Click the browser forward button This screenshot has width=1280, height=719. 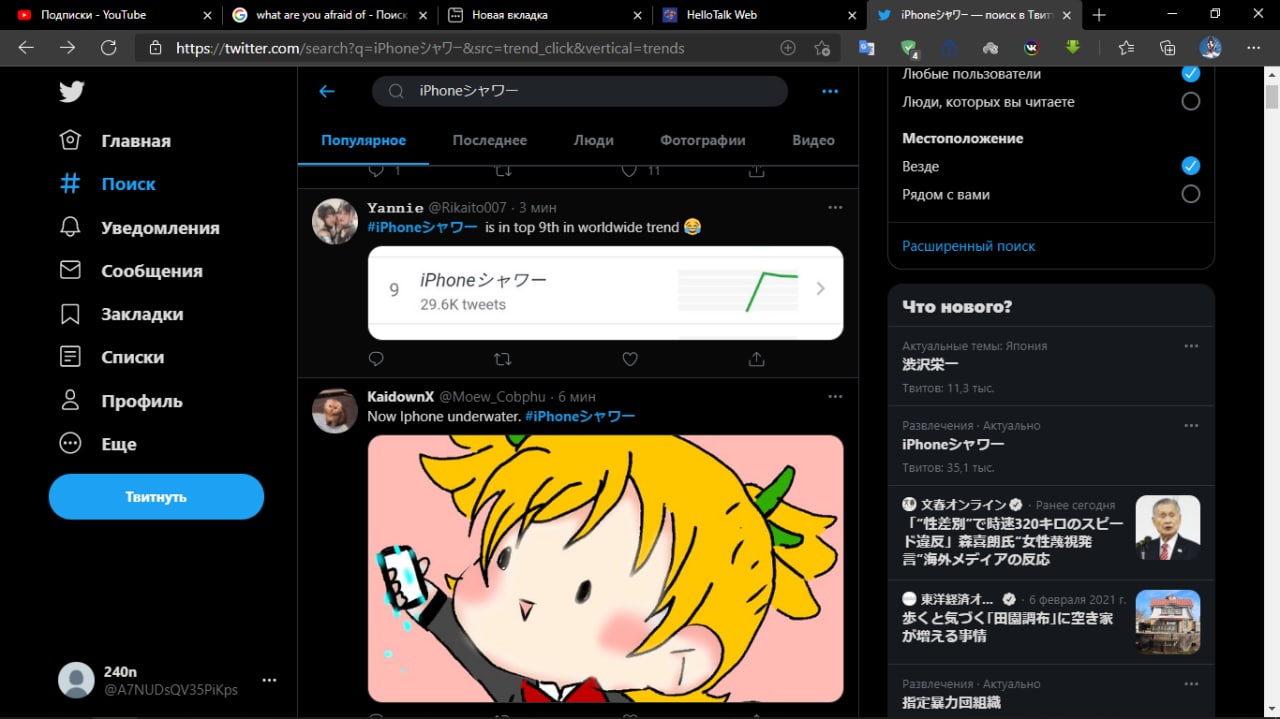click(67, 48)
